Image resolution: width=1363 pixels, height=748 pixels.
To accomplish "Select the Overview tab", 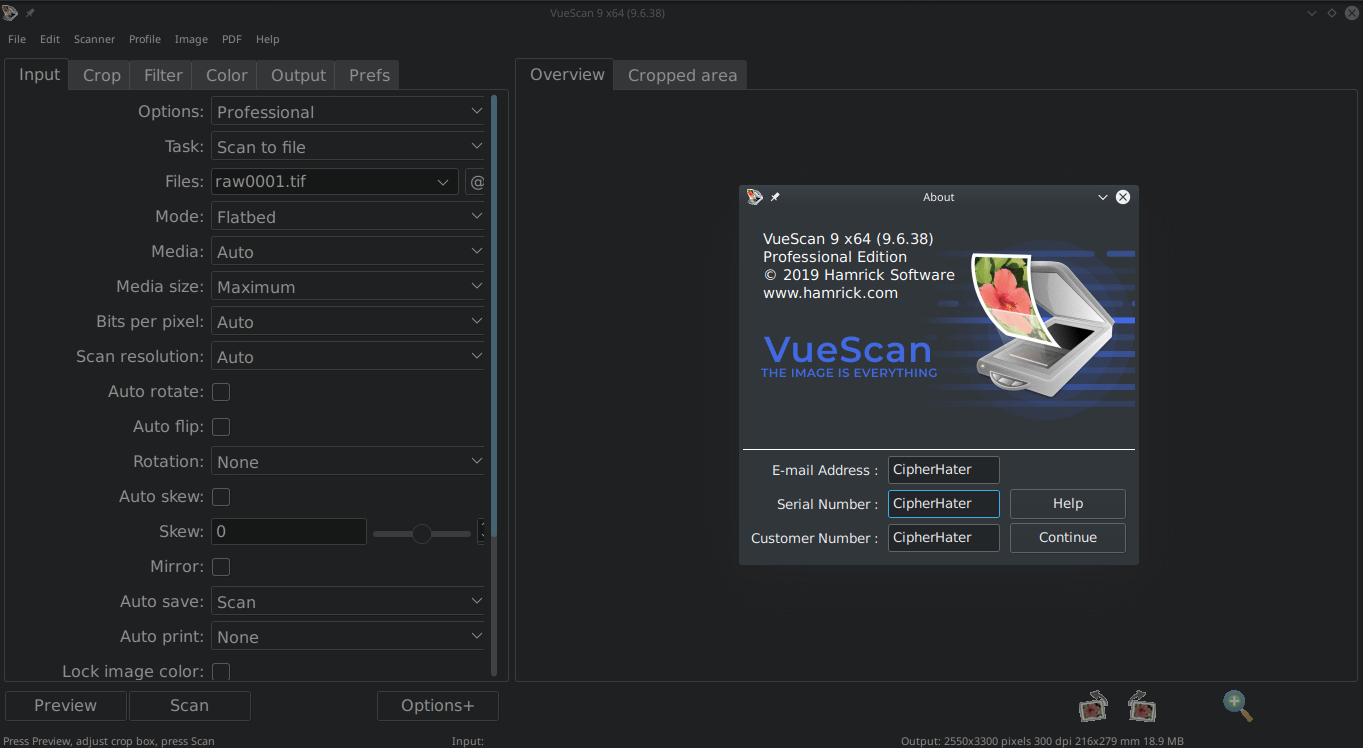I will click(x=567, y=74).
